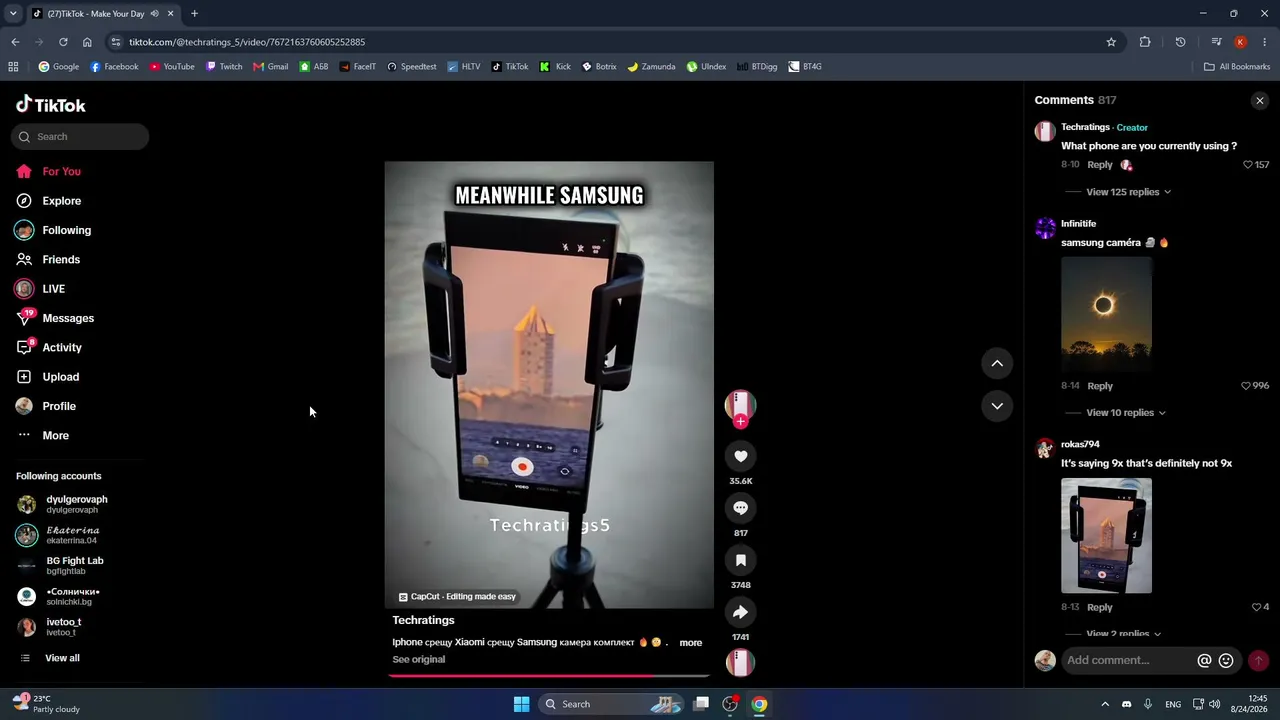Viewport: 1280px width, 720px height.
Task: Share the video using arrow icon
Action: (740, 612)
